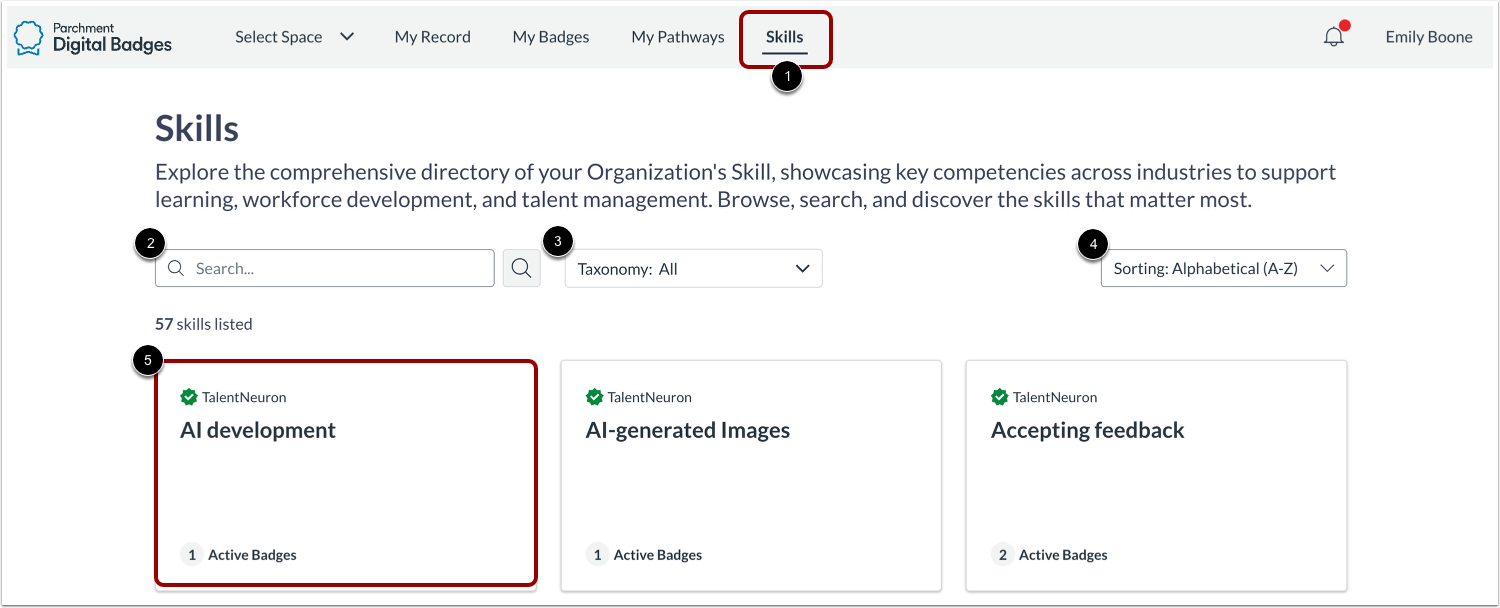
Task: Click the Active Badges count on AI development
Action: [x=191, y=555]
